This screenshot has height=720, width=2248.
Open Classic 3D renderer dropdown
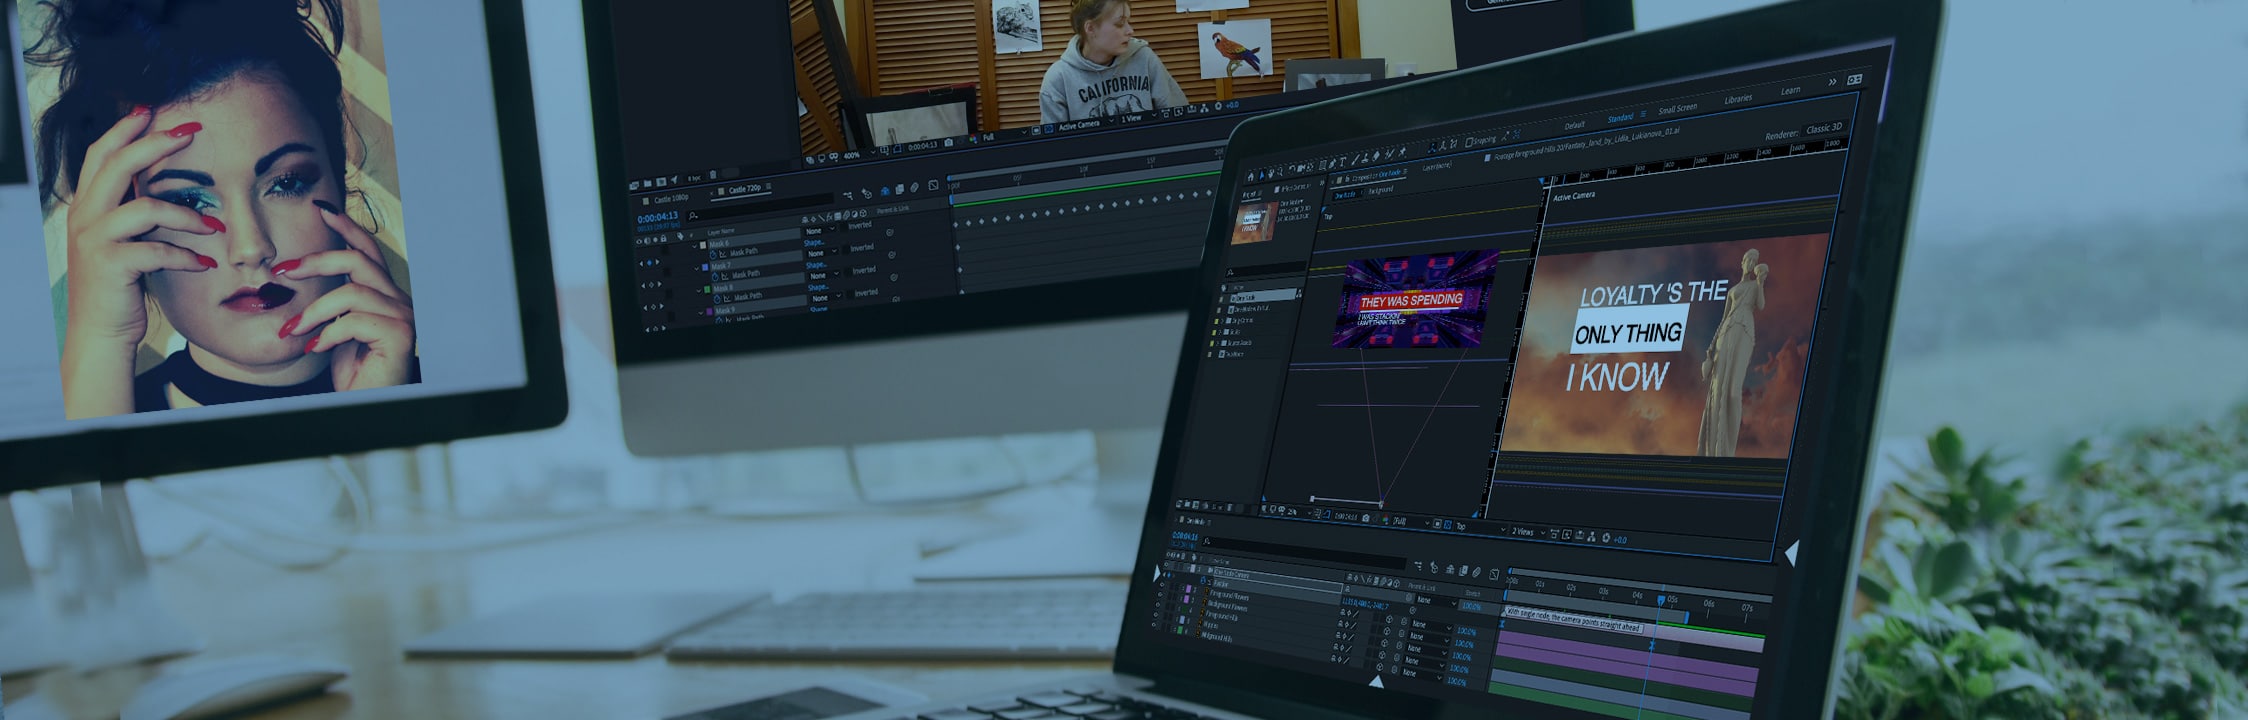click(1824, 128)
